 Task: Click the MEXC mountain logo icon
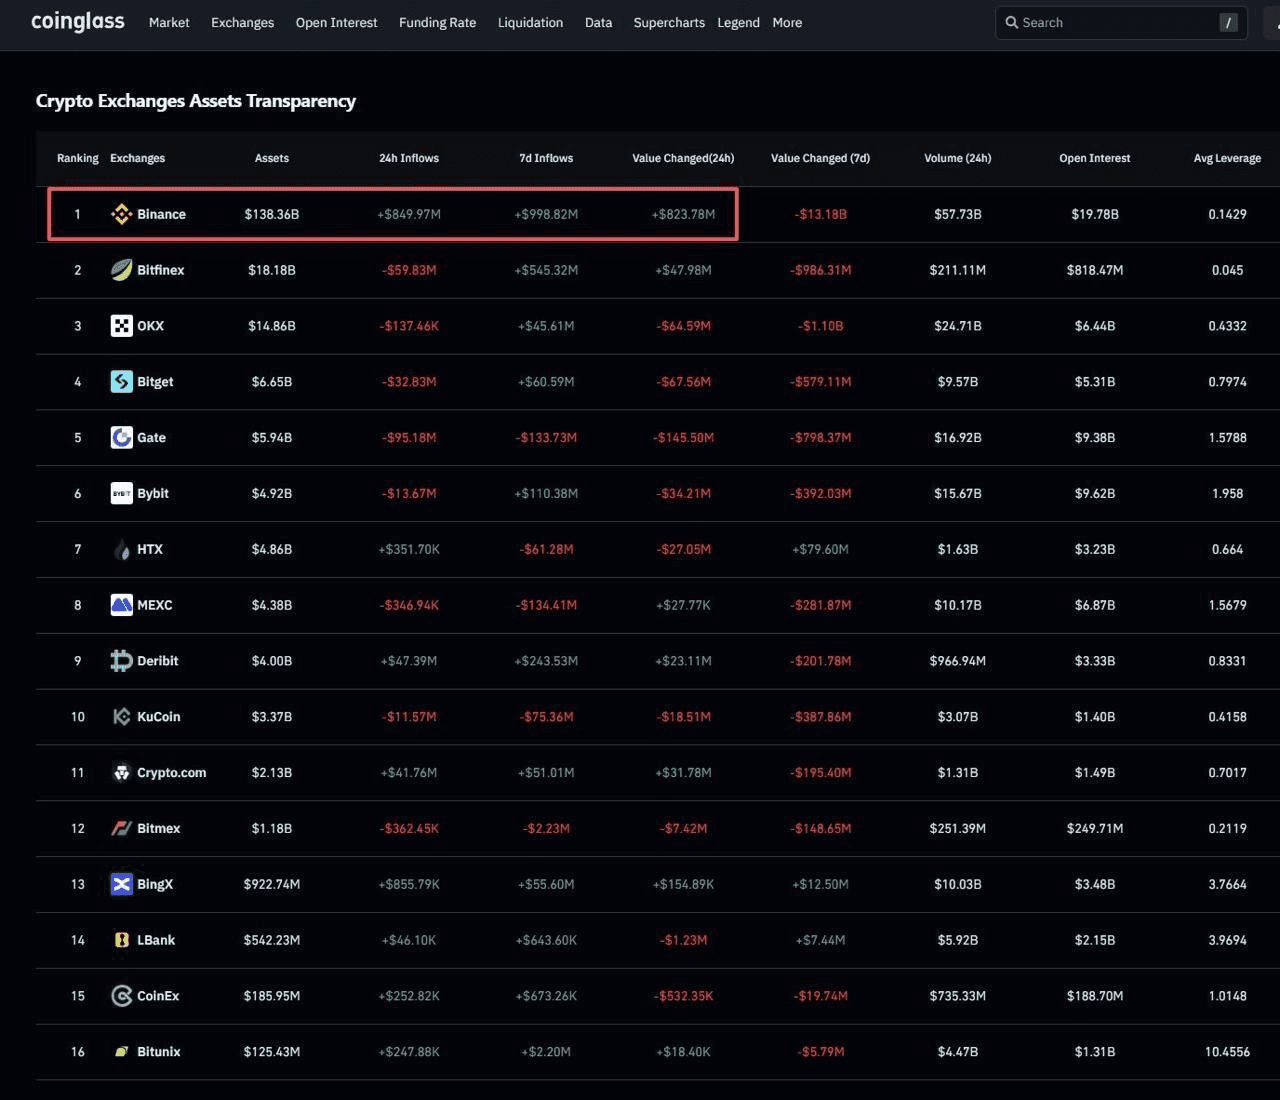click(121, 605)
